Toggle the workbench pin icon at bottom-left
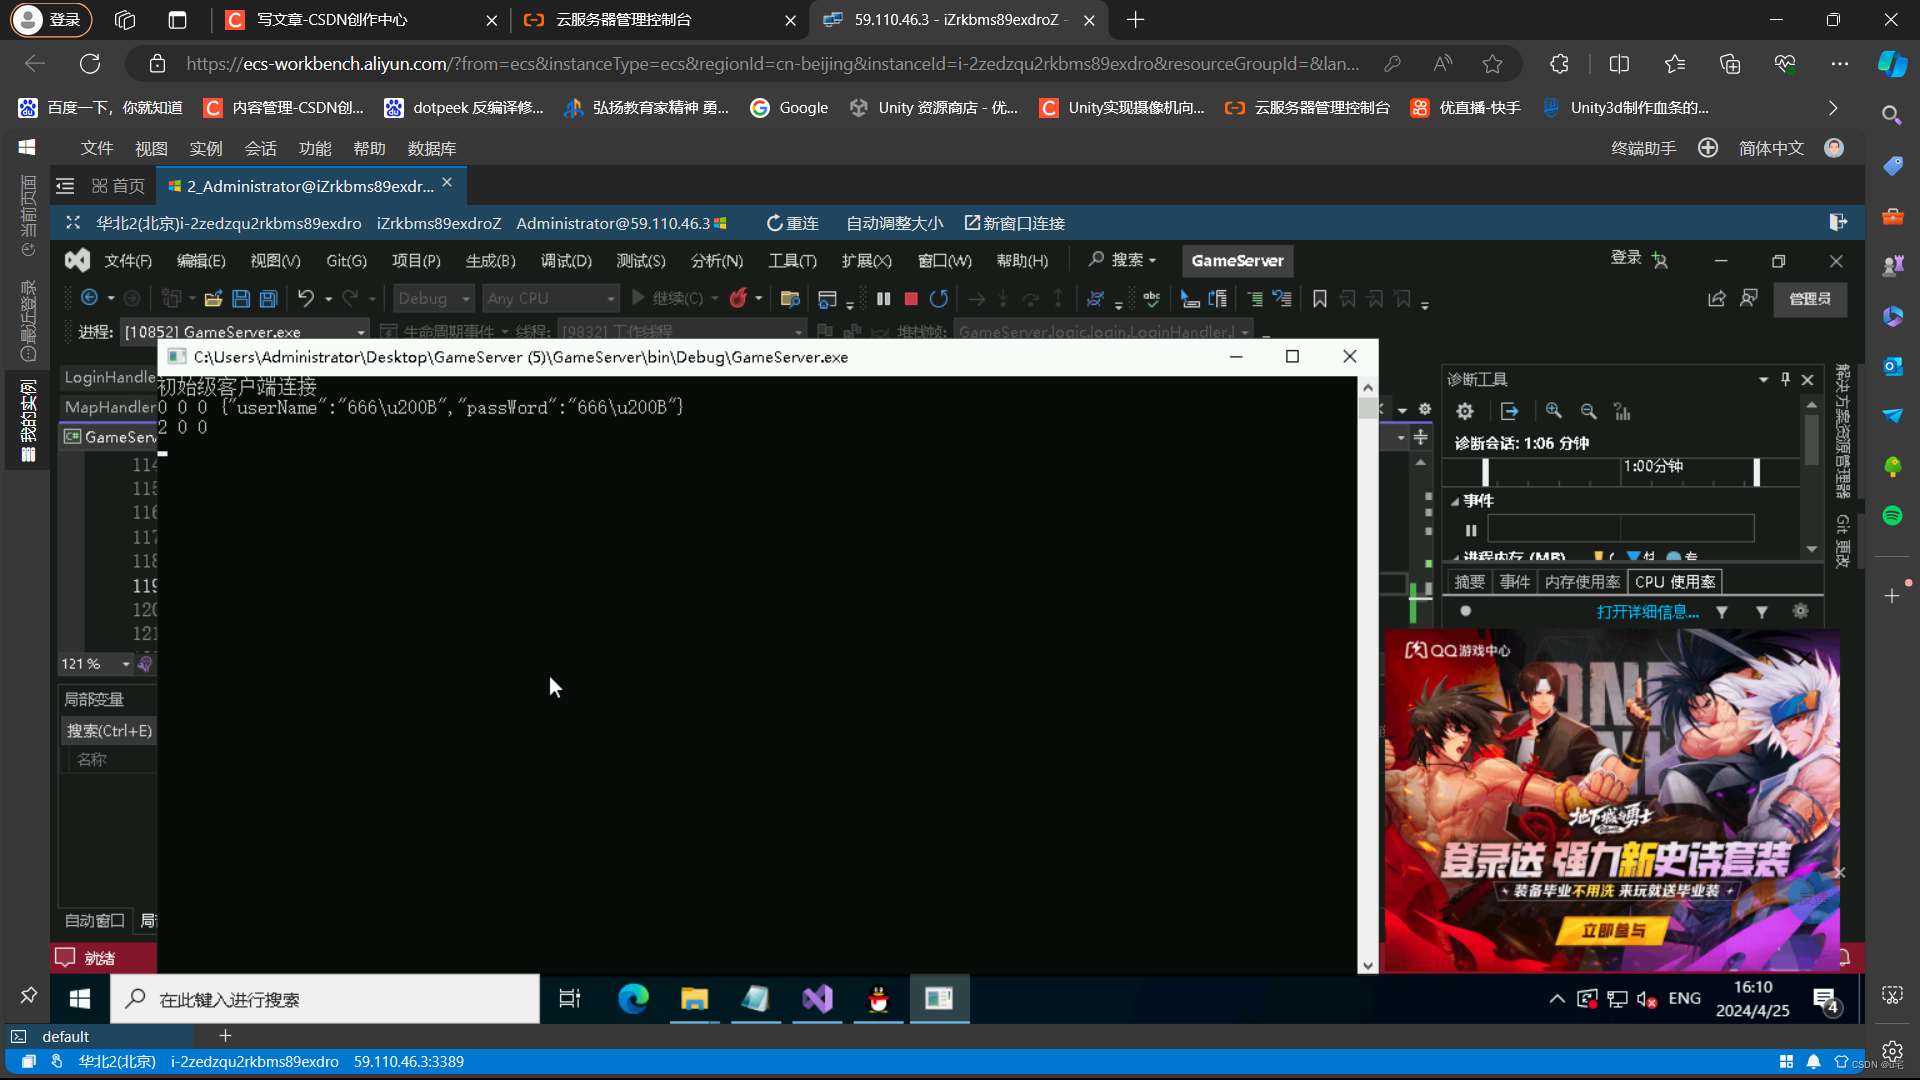This screenshot has height=1080, width=1920. 28,996
